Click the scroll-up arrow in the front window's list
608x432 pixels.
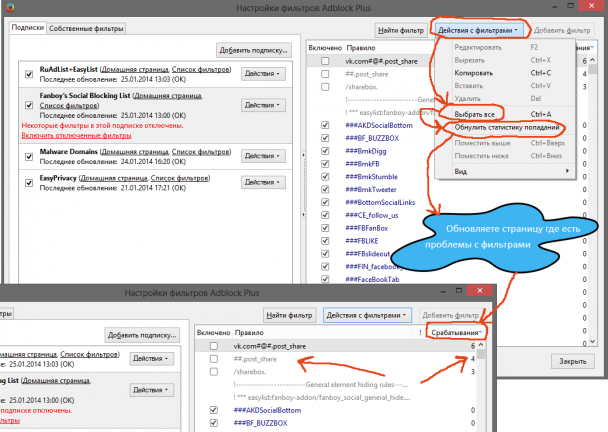(x=481, y=345)
